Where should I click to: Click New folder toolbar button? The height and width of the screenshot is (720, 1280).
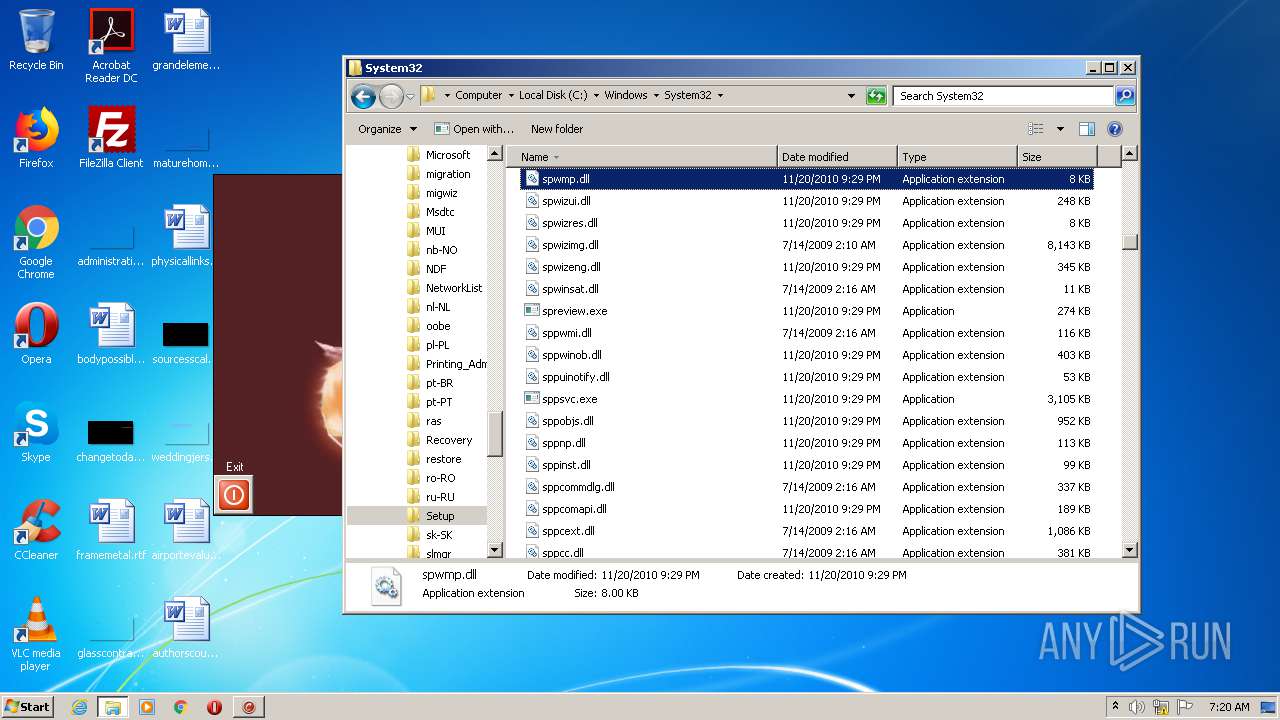coord(557,129)
